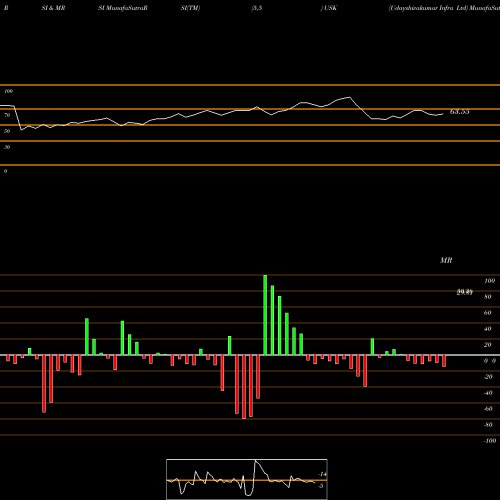Click the 29.84 value beside MR axis
The width and height of the screenshot is (500, 500).
(465, 292)
